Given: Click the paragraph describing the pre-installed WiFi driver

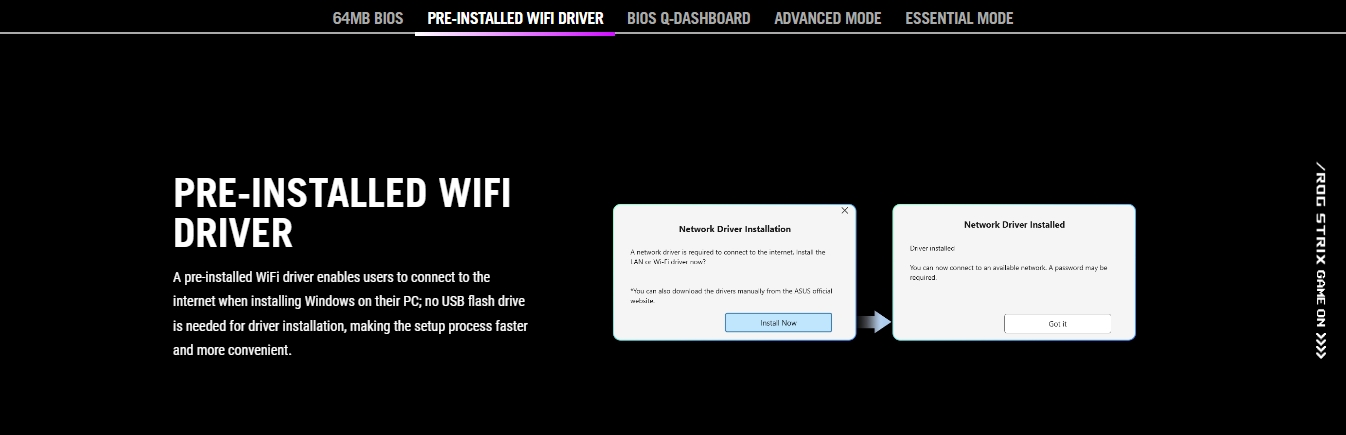Looking at the screenshot, I should pos(350,314).
